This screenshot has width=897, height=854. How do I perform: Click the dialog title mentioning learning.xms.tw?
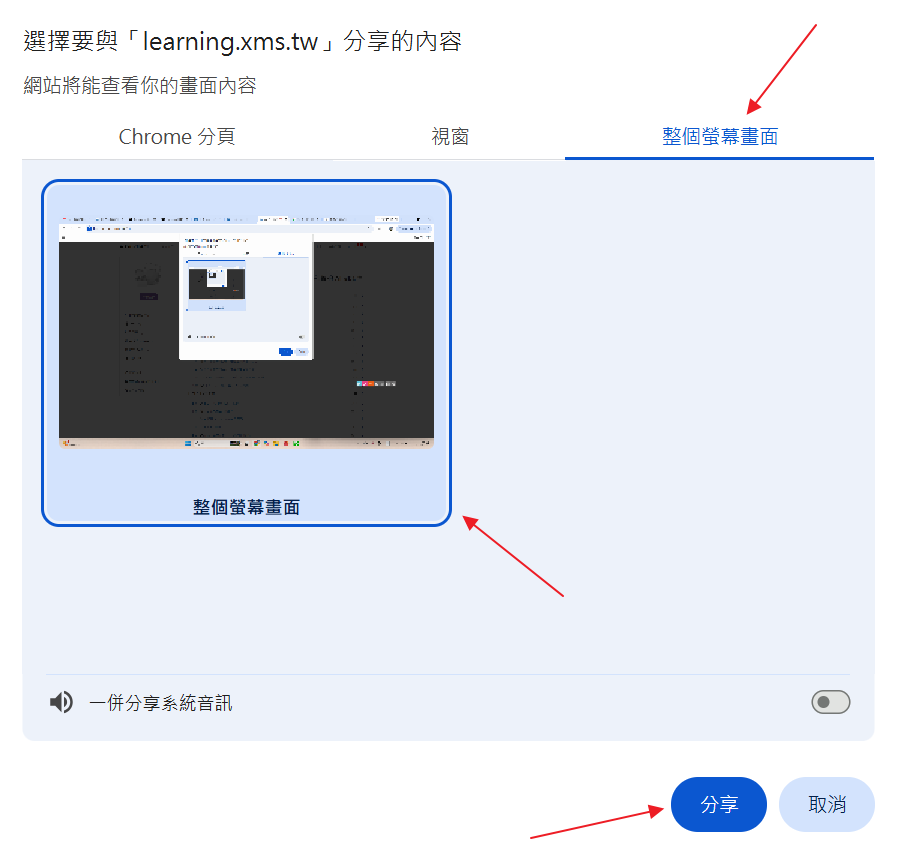coord(243,41)
